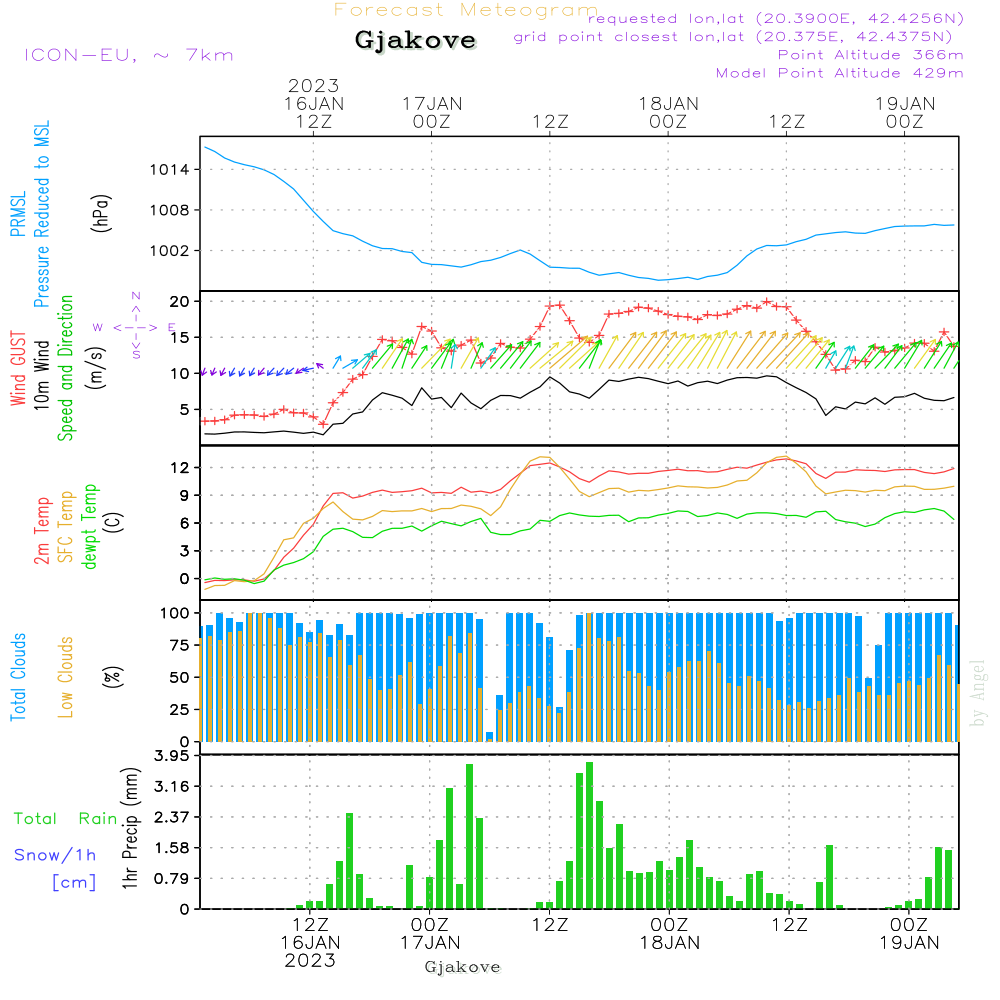
Task: Click the Total Rain legend text
Action: pos(66,818)
